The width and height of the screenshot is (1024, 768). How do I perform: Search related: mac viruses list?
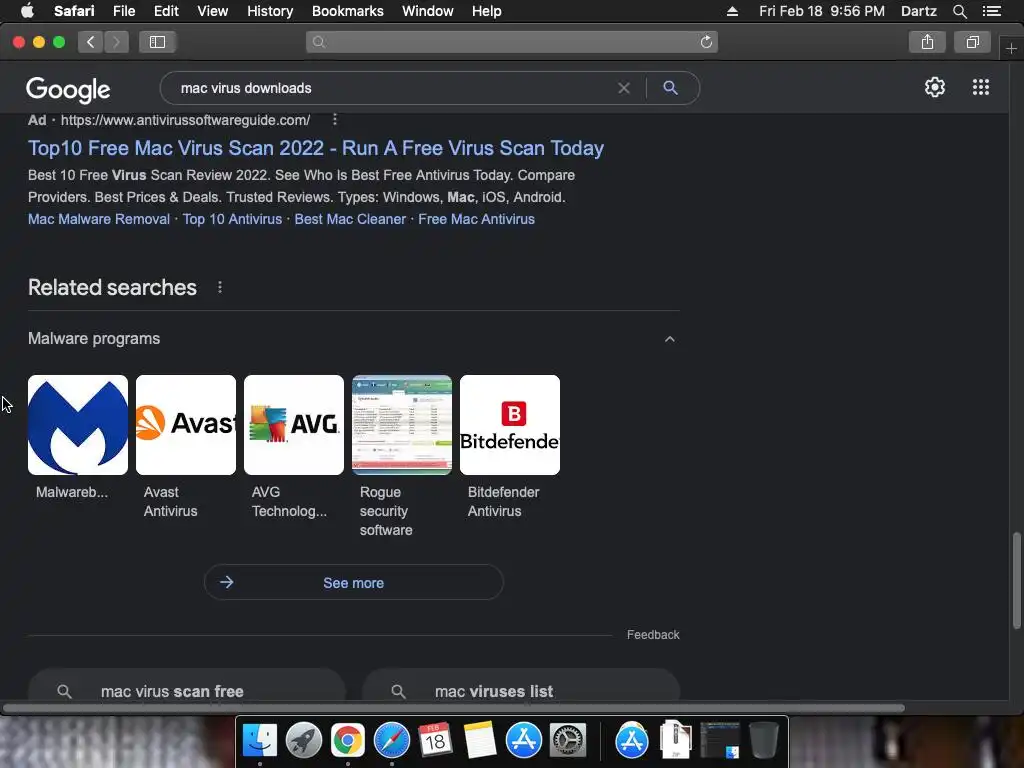(x=520, y=686)
